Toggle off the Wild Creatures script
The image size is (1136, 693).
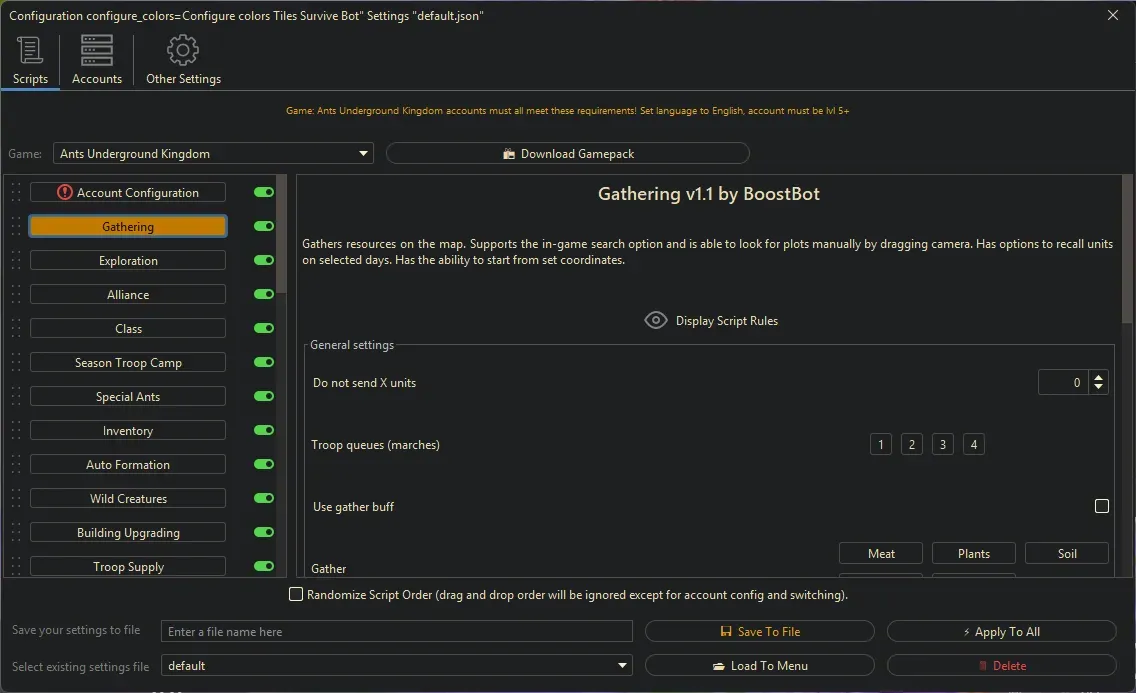click(x=264, y=499)
